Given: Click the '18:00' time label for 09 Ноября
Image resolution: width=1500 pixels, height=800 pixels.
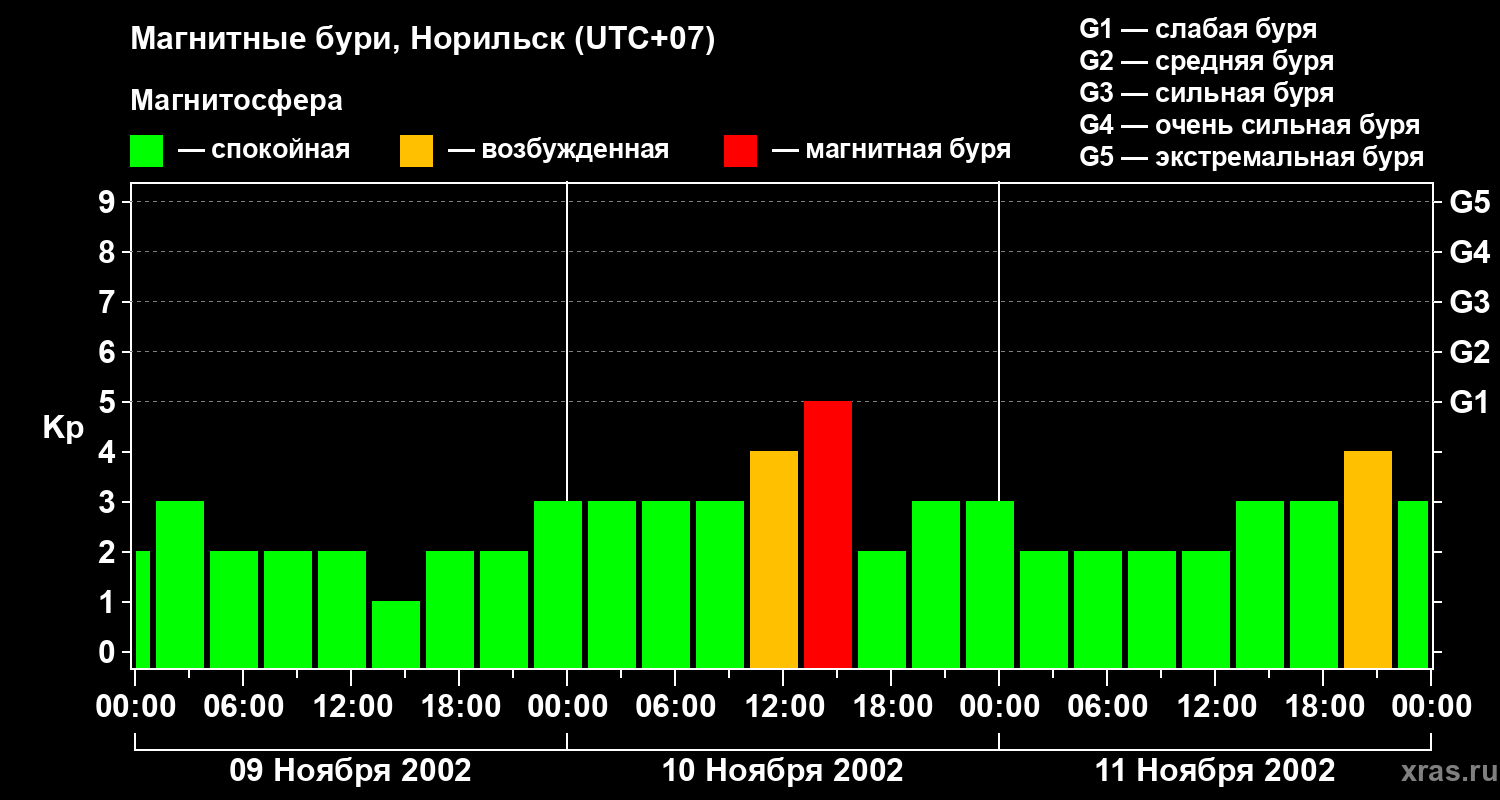Looking at the screenshot, I should pyautogui.click(x=459, y=707).
